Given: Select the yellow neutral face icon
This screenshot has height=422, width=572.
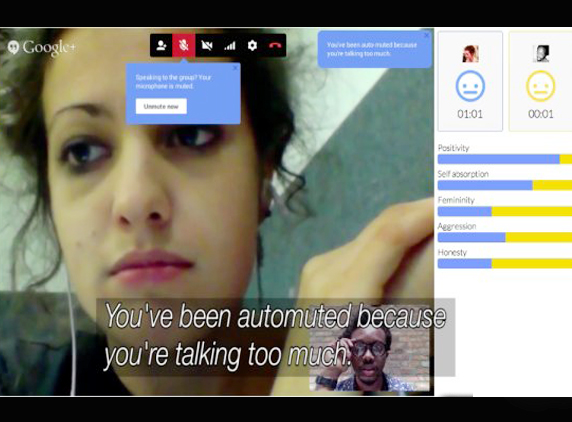Looking at the screenshot, I should [541, 86].
